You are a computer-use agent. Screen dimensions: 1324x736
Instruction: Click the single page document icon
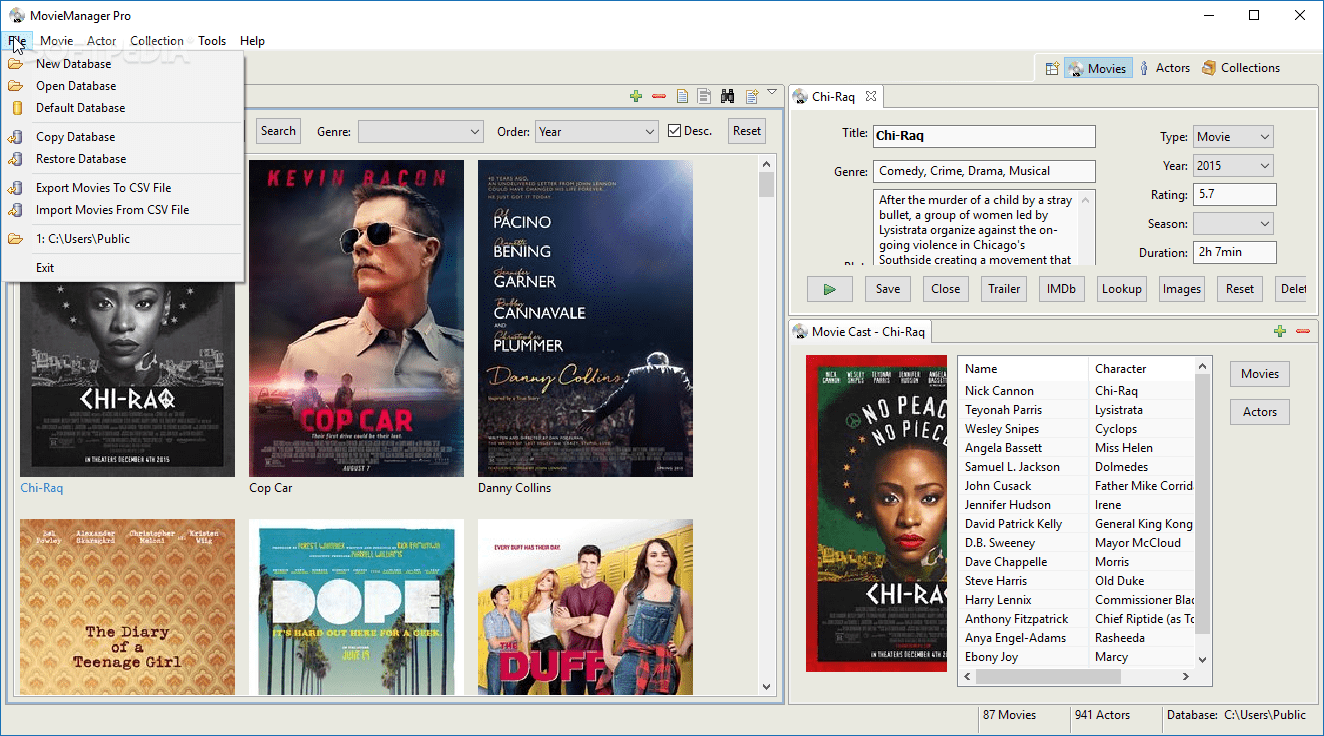point(682,96)
